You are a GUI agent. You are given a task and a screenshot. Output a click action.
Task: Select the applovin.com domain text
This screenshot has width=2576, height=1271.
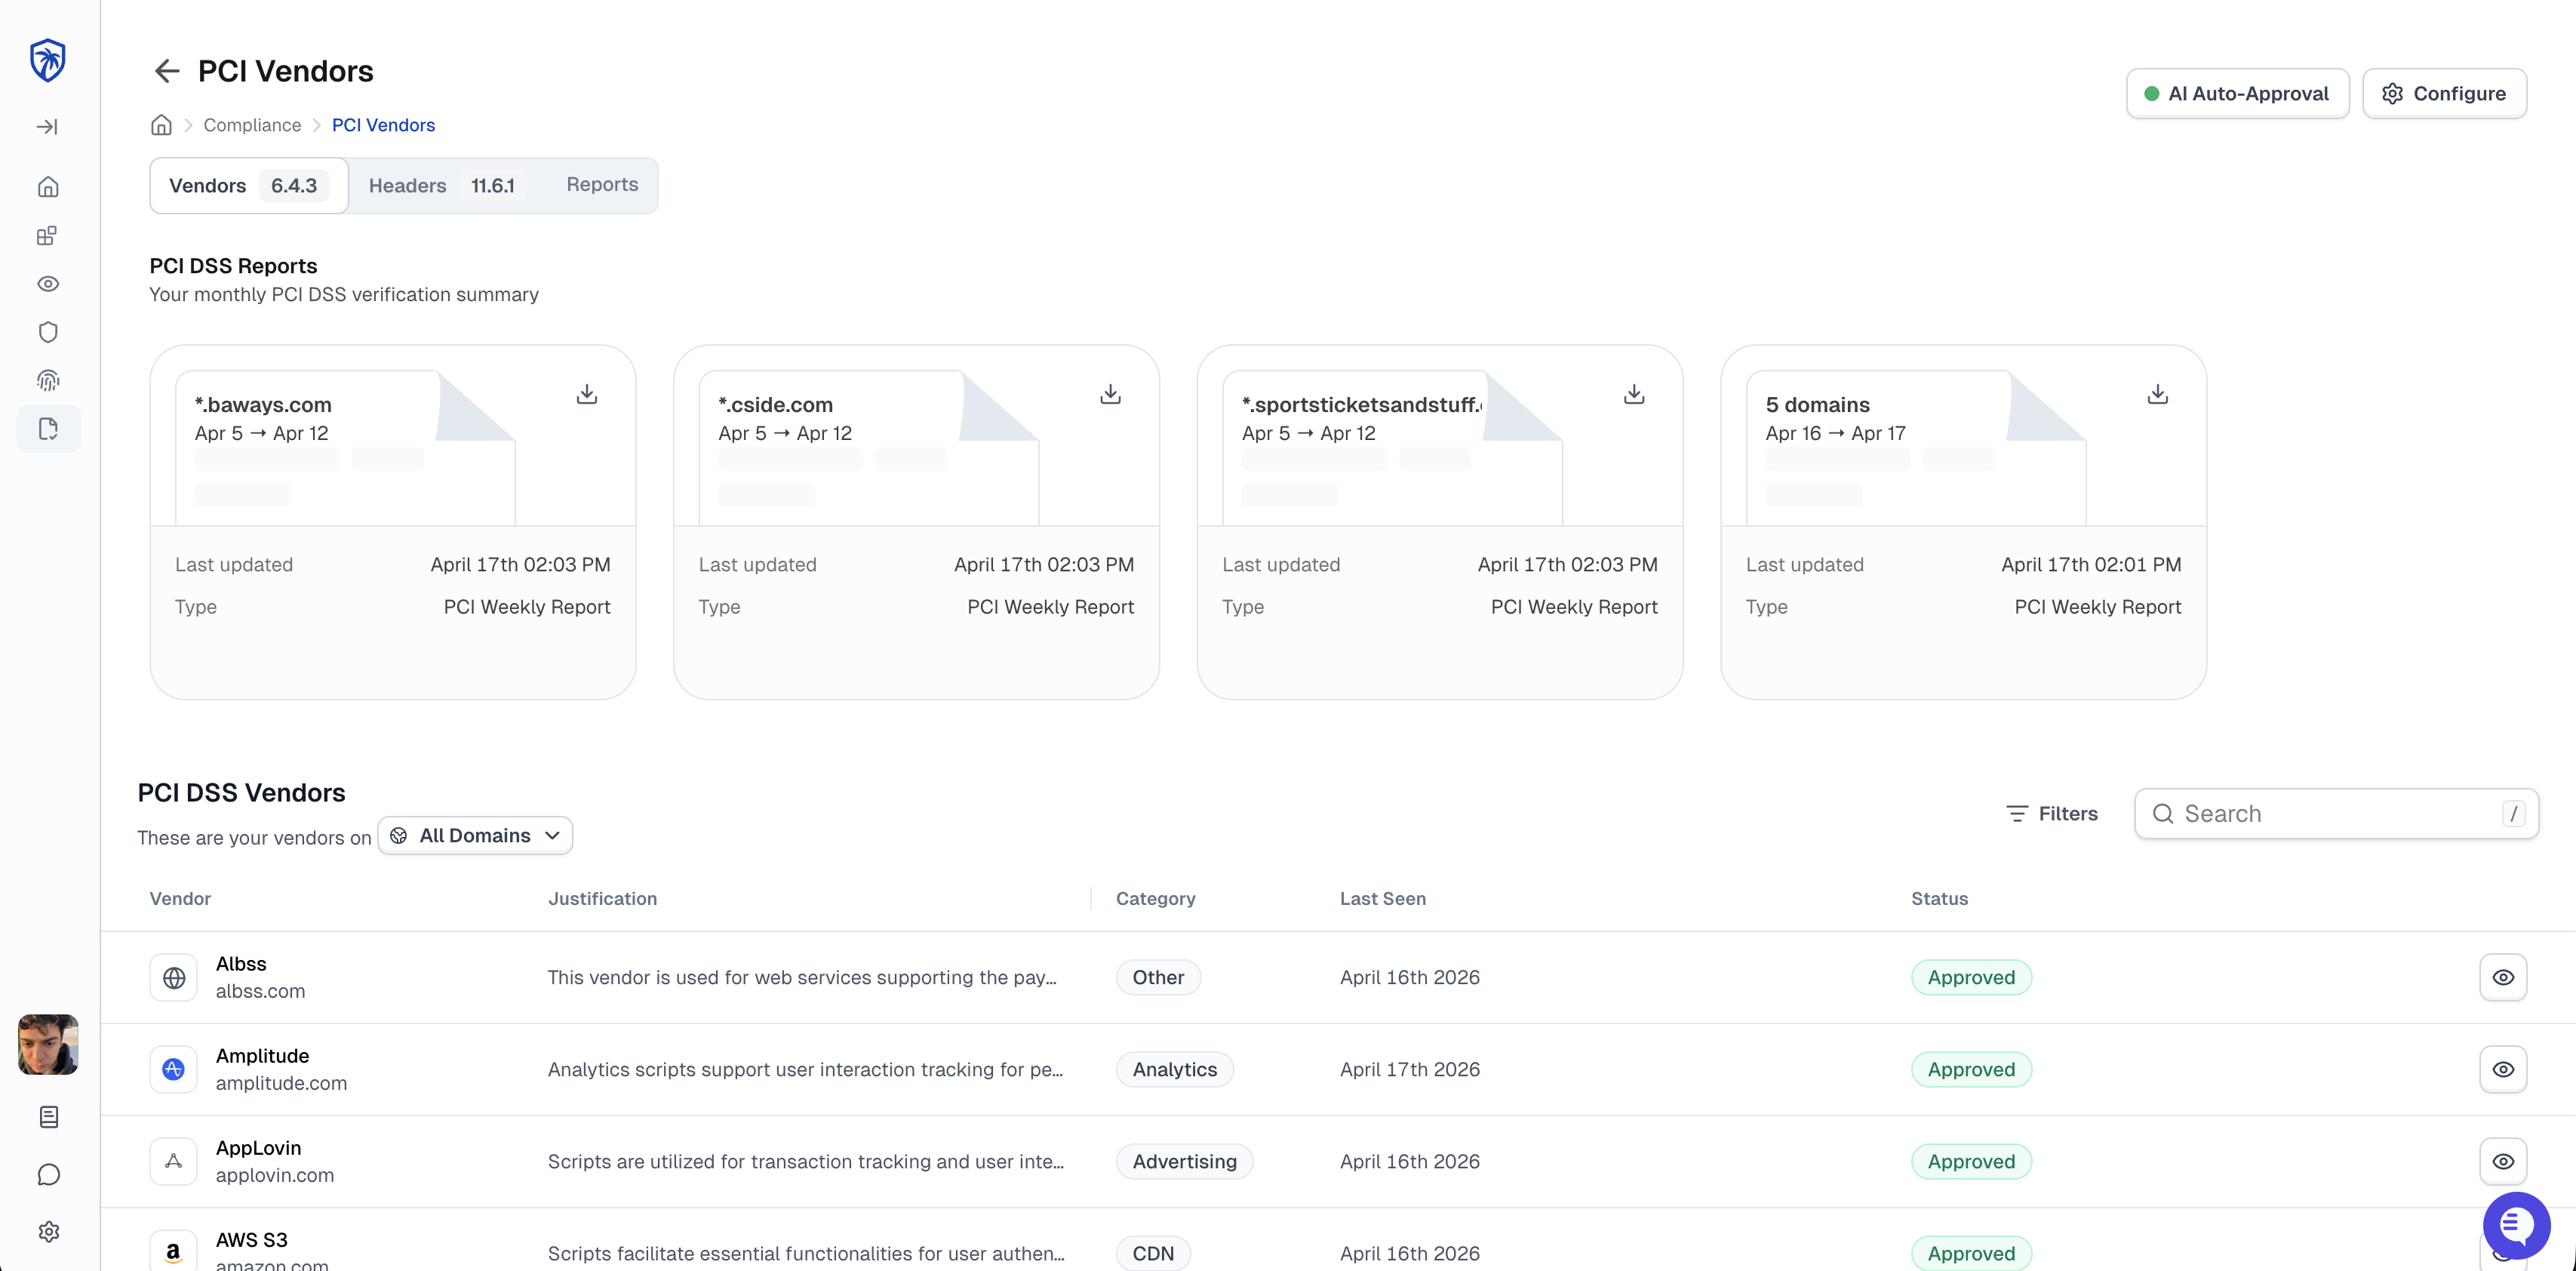pos(275,1175)
